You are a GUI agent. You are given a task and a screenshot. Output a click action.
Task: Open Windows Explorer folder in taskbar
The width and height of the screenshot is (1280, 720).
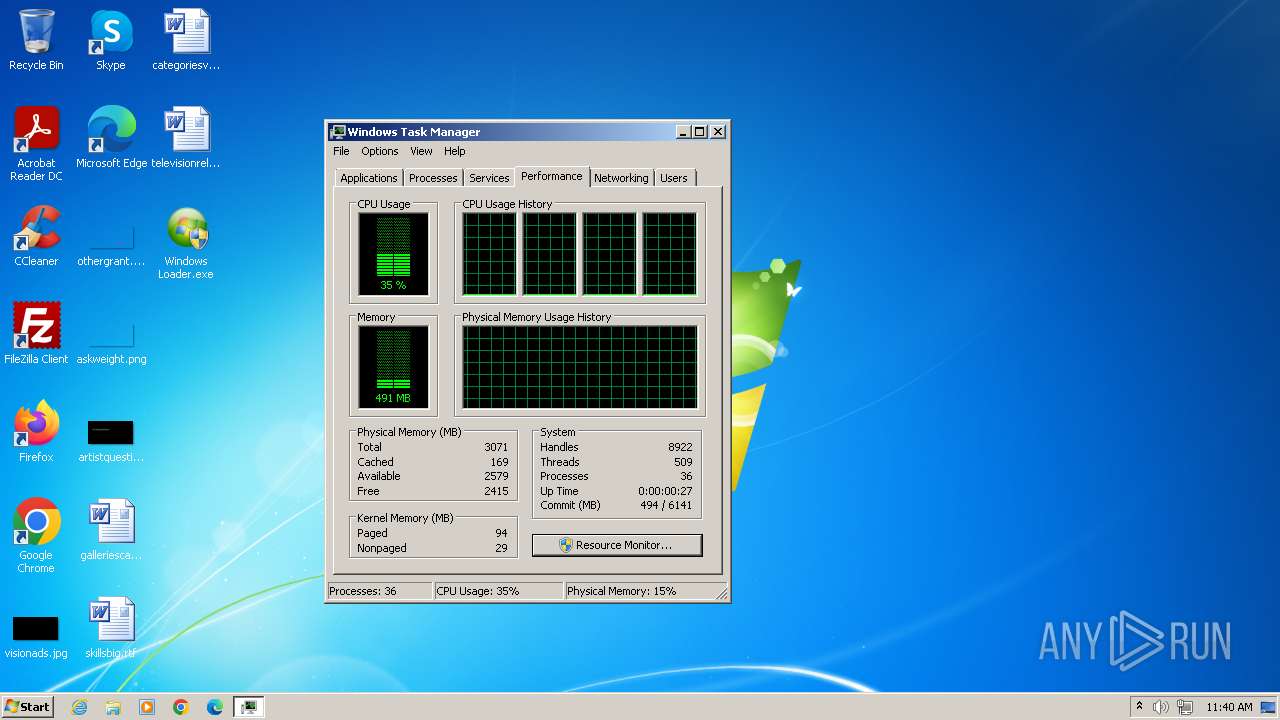click(x=113, y=707)
